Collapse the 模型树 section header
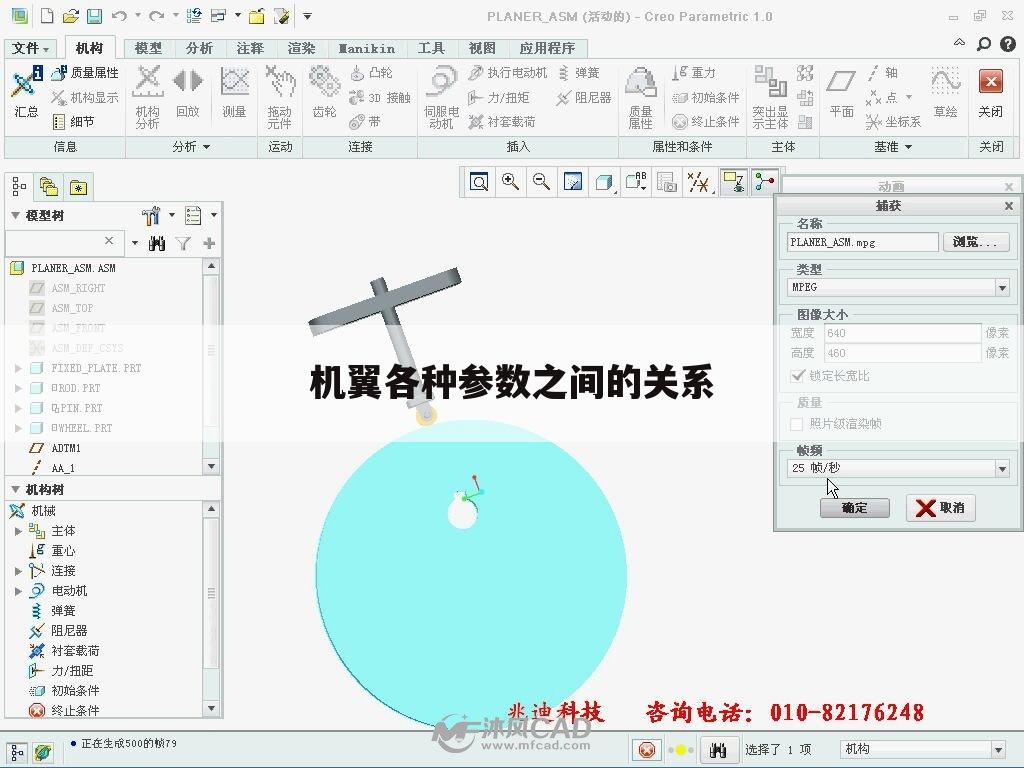Image resolution: width=1024 pixels, height=768 pixels. (x=16, y=215)
